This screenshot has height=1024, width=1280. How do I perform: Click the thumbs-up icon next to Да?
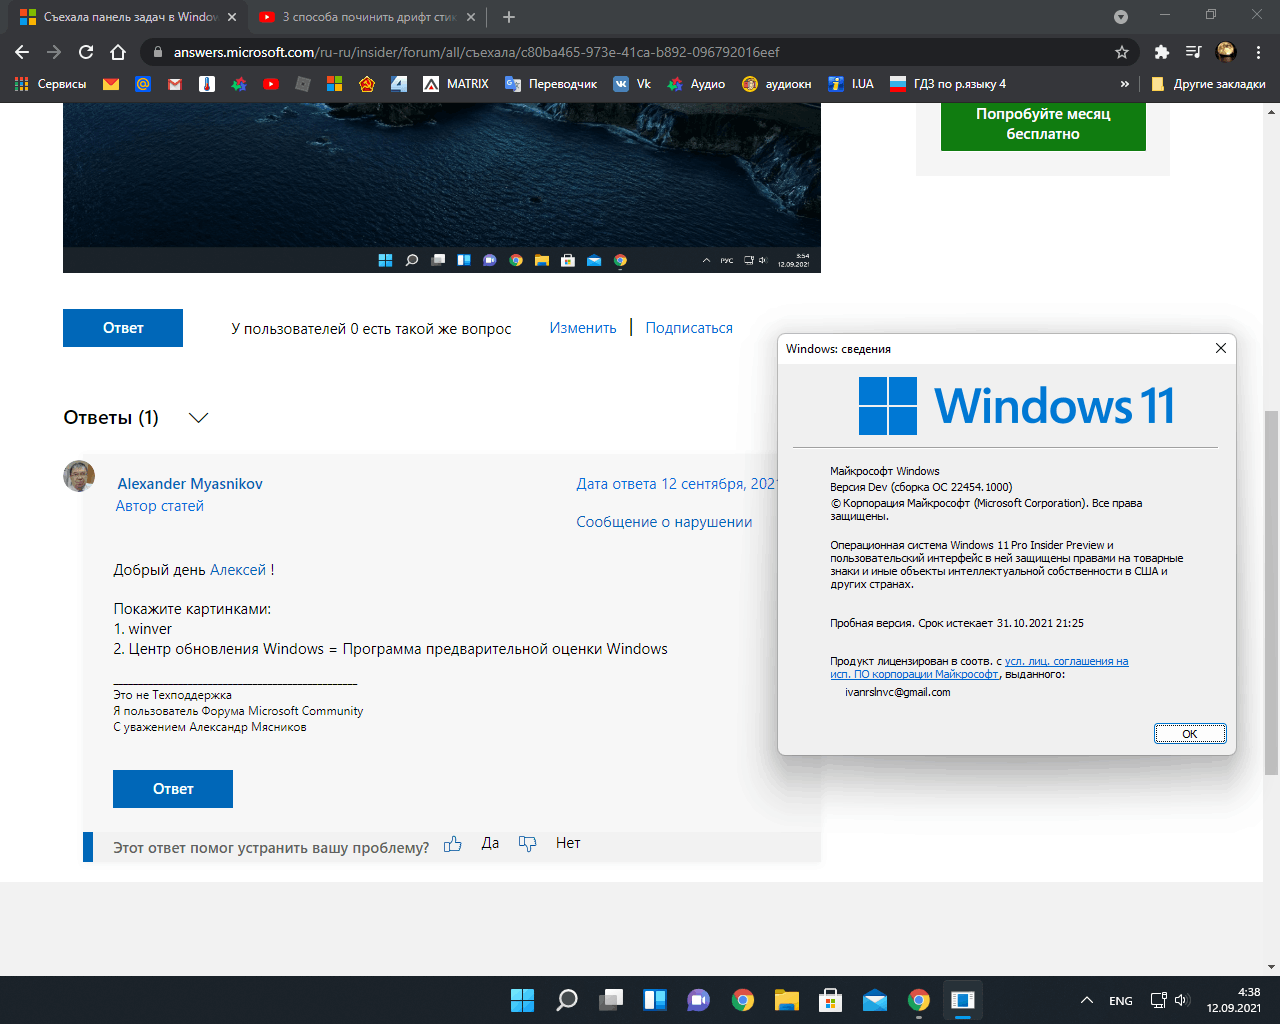pos(453,844)
